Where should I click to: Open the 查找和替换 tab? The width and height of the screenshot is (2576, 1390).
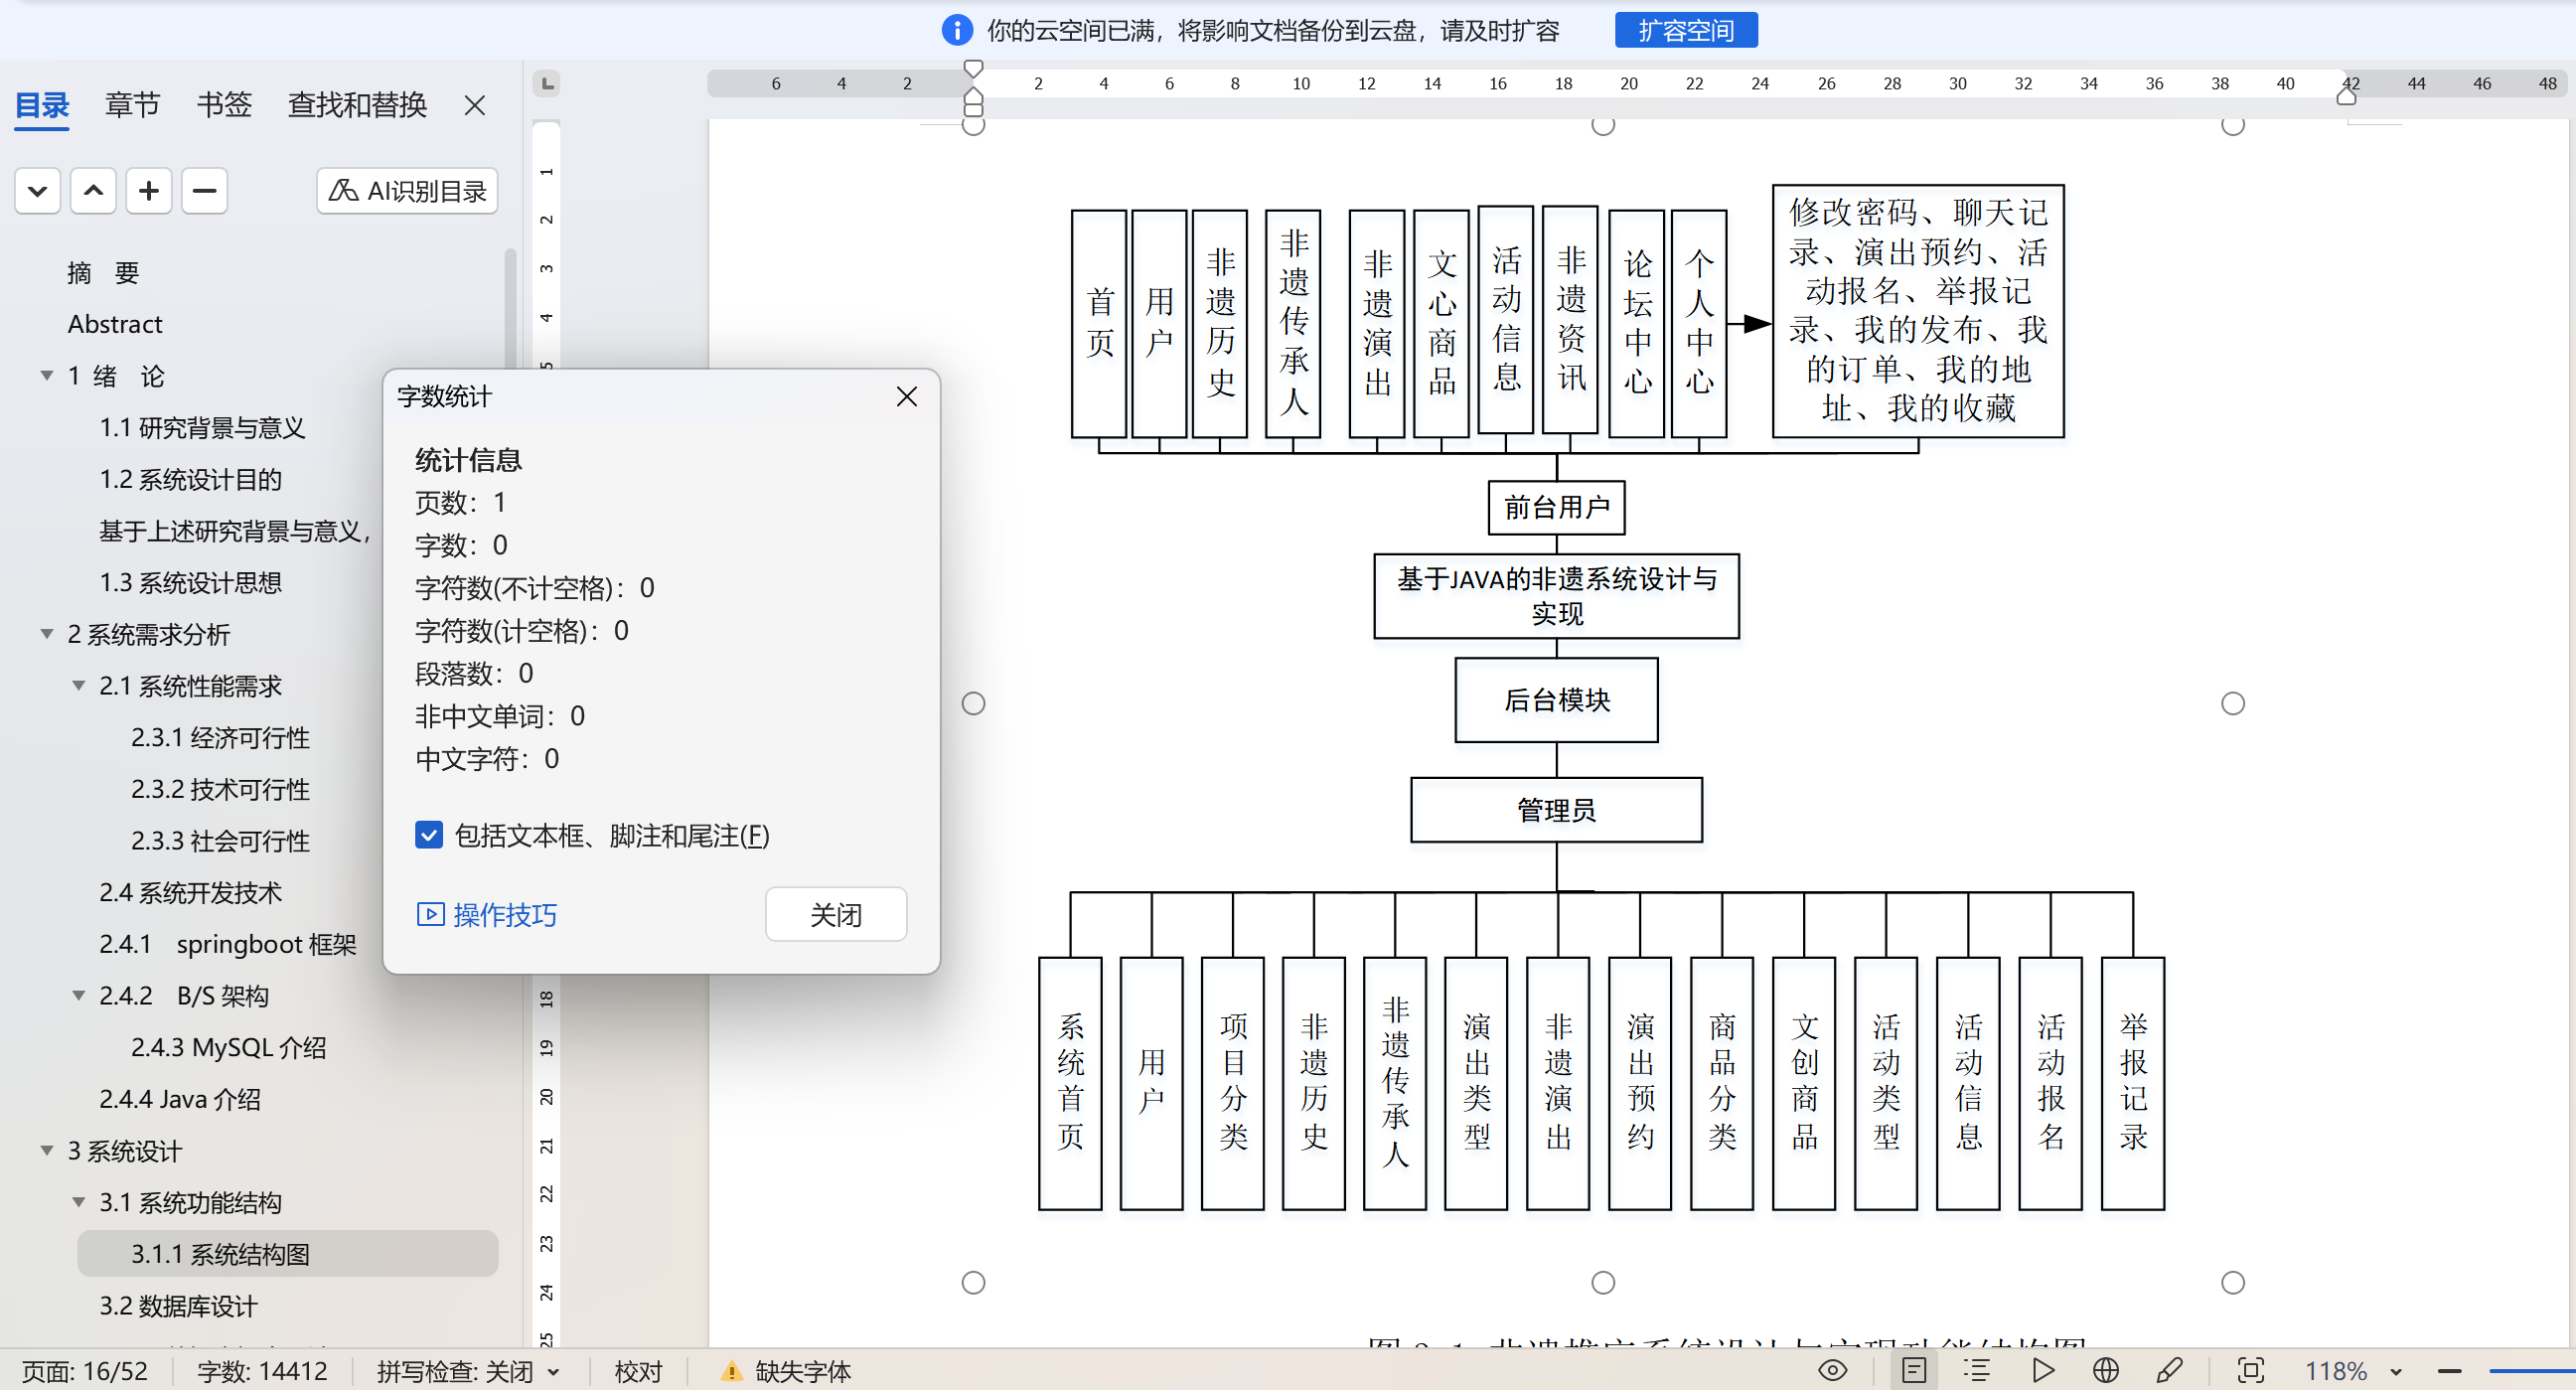coord(357,105)
